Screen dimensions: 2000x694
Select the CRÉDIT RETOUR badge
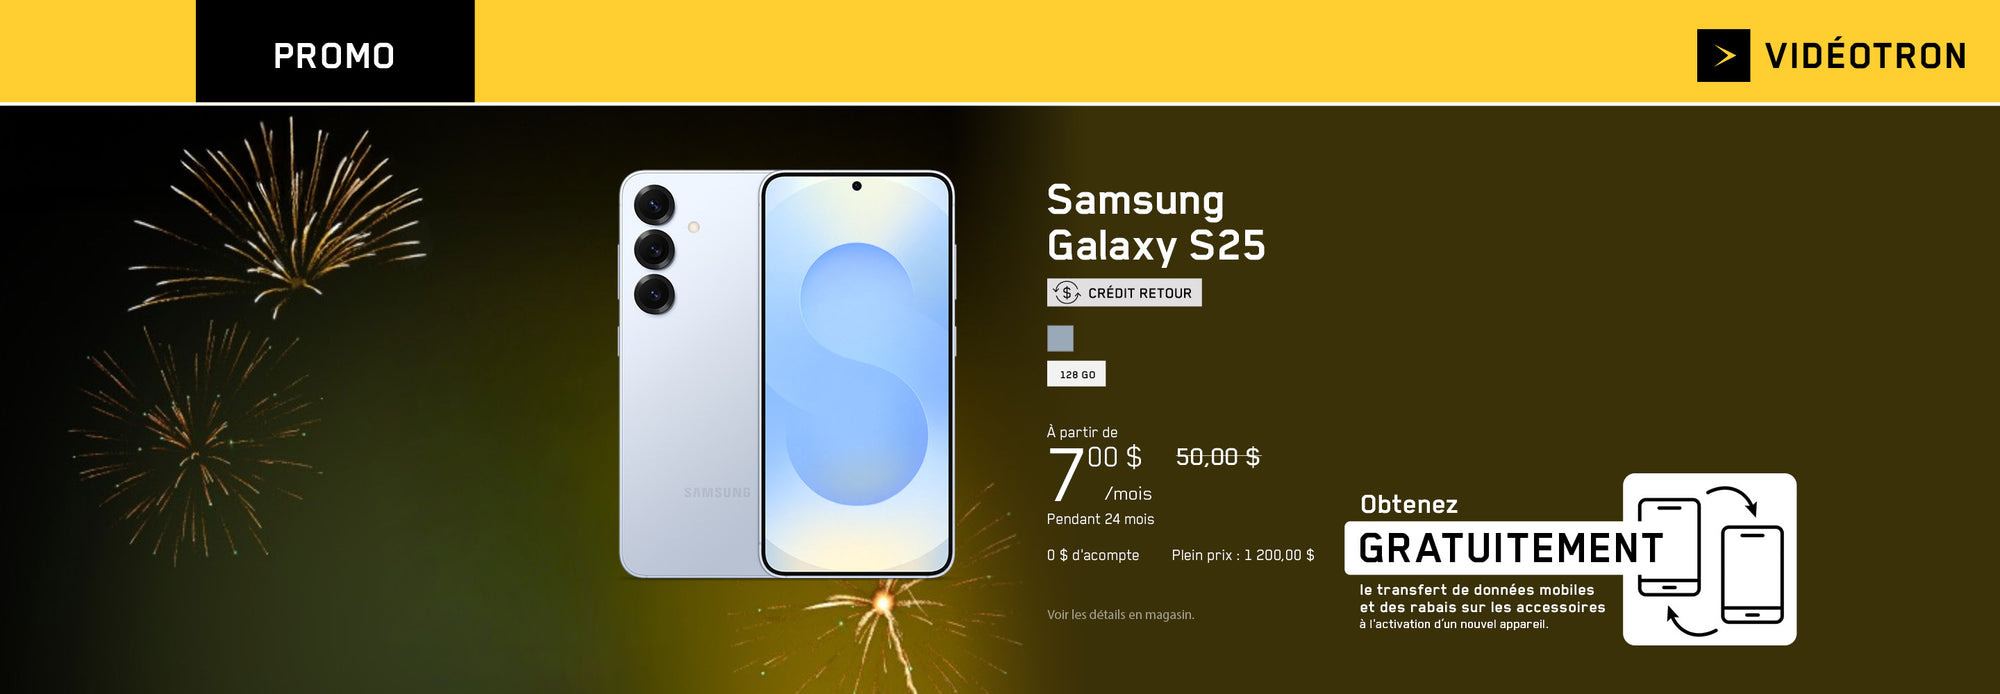(x=1124, y=292)
